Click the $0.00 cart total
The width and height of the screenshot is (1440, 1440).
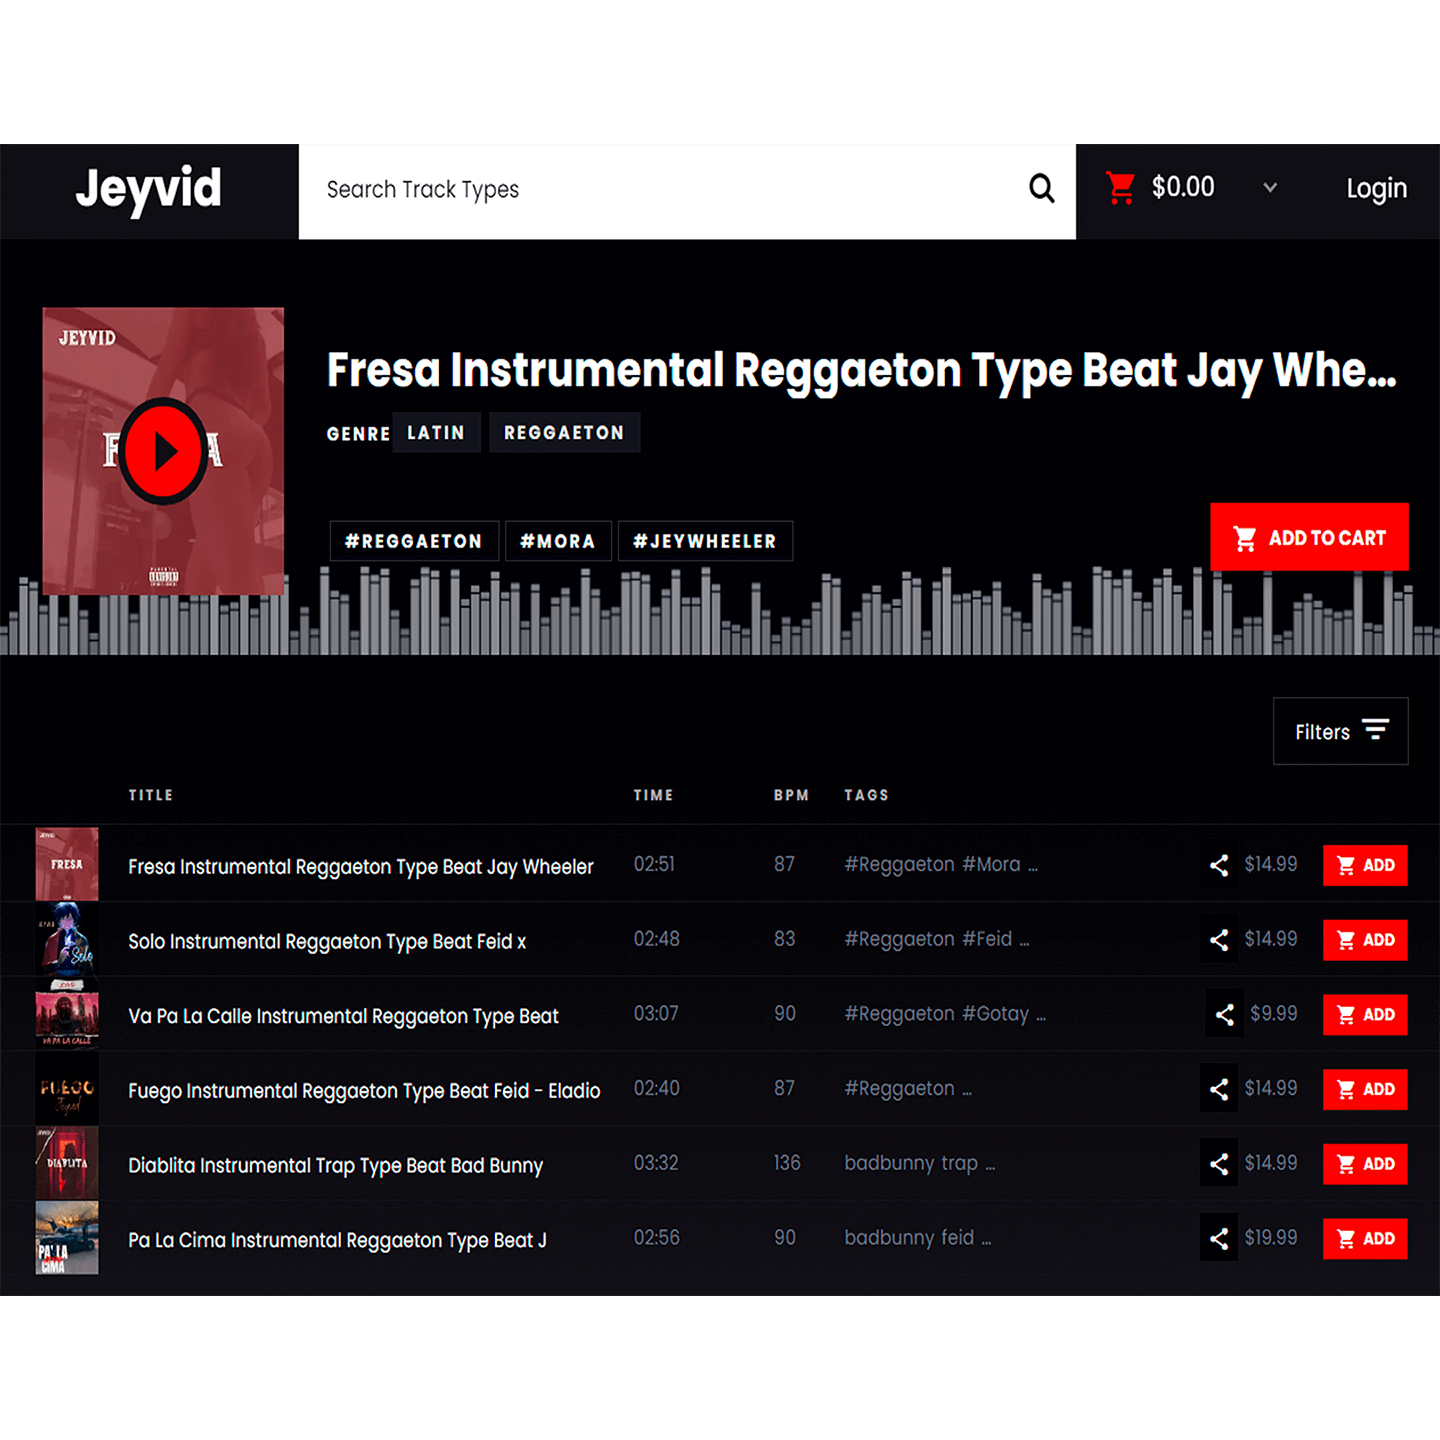point(1183,187)
